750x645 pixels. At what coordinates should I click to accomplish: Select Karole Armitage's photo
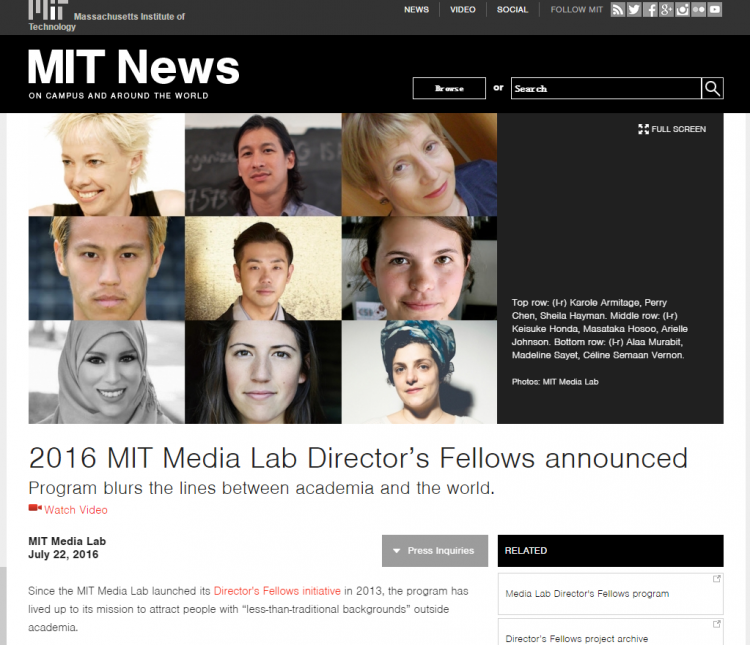106,165
